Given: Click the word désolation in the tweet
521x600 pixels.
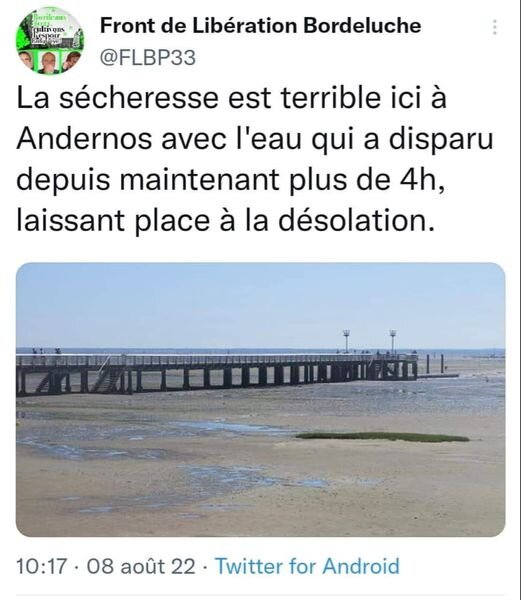Looking at the screenshot, I should (356, 220).
